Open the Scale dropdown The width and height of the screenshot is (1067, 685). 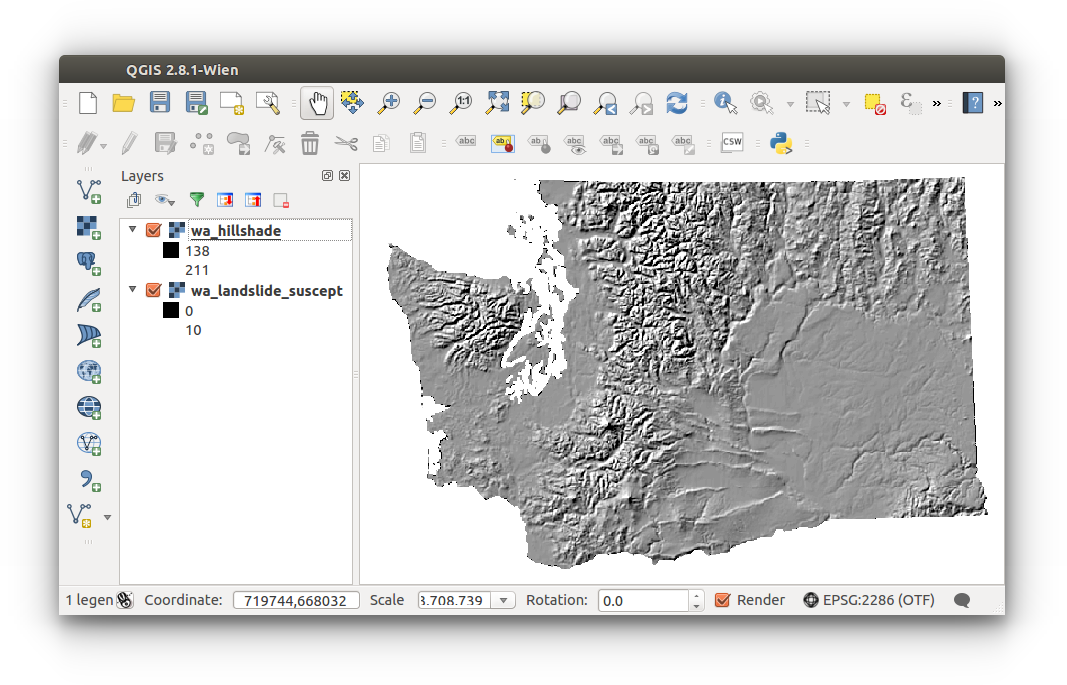pos(505,600)
